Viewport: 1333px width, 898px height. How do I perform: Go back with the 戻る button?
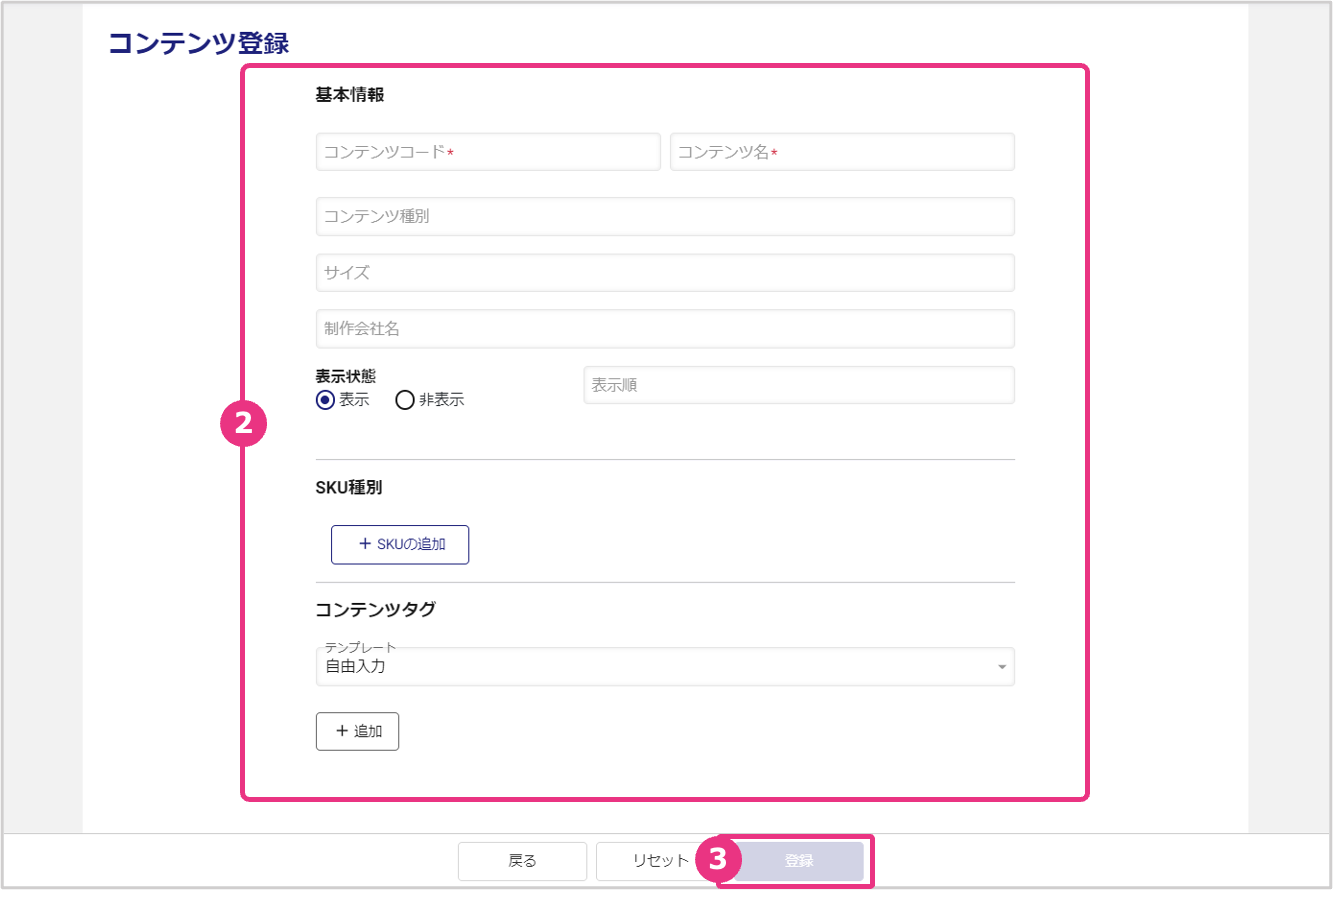point(522,861)
